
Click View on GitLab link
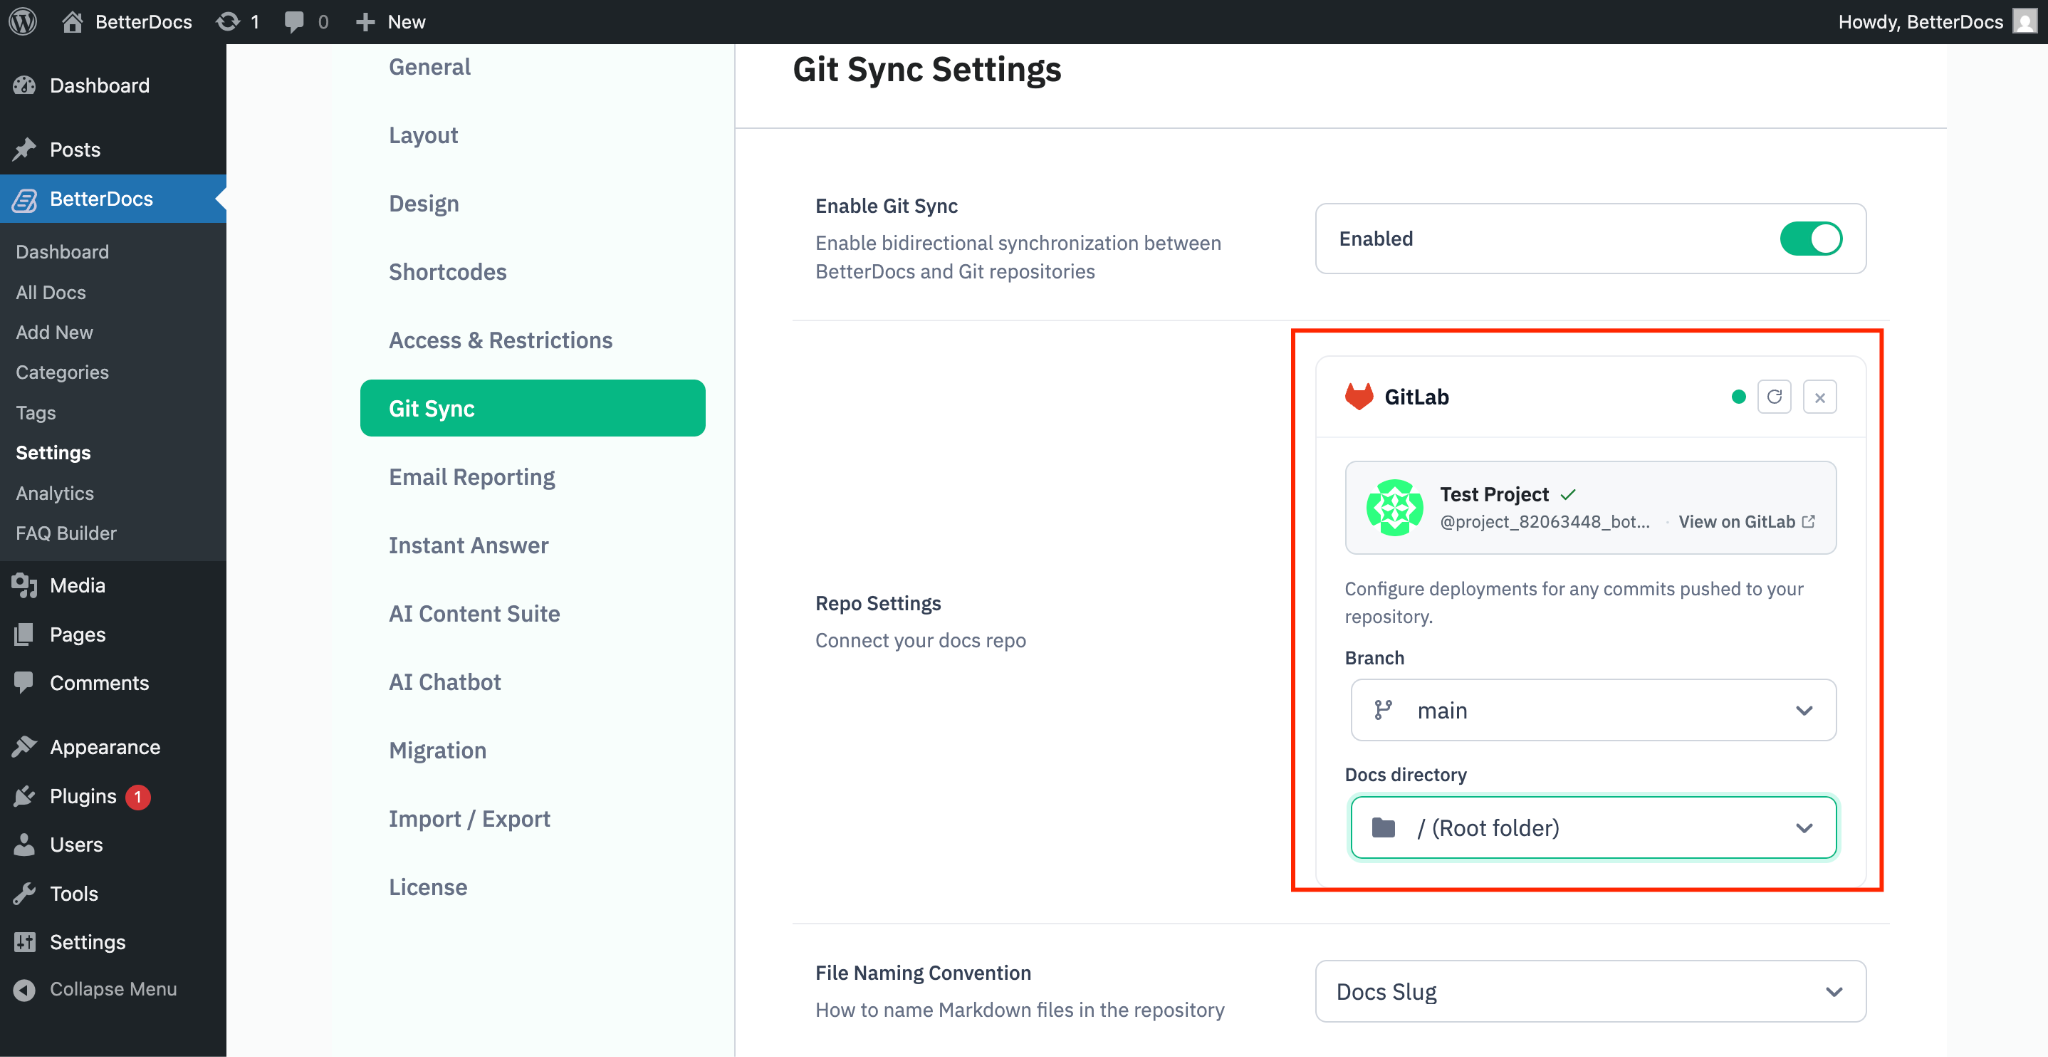(x=1746, y=522)
